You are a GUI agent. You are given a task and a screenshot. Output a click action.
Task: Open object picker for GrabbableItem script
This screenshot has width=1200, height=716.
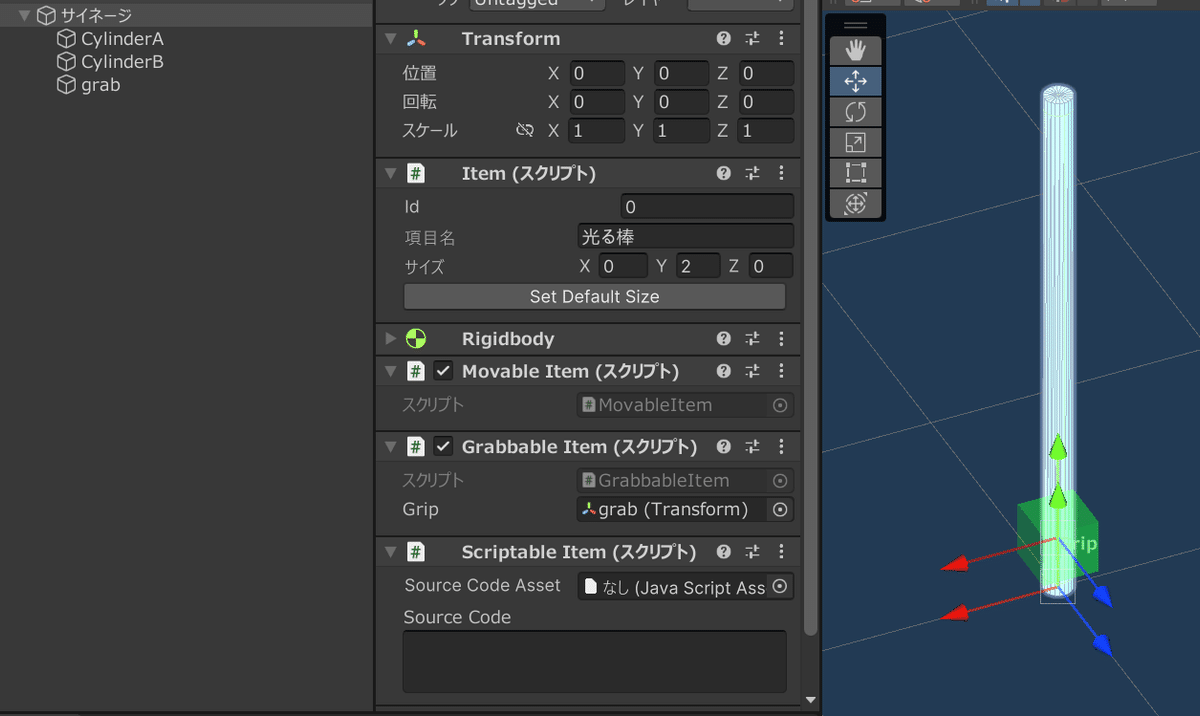coord(781,481)
